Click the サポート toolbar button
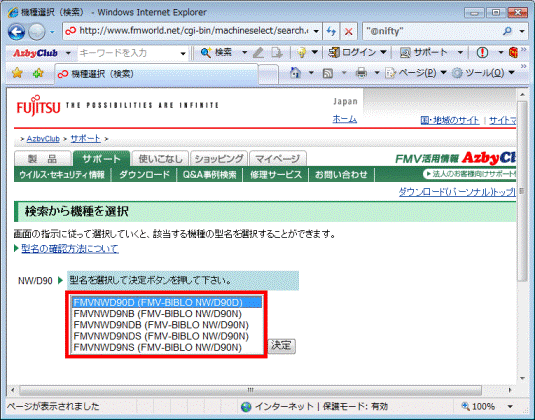The height and width of the screenshot is (420, 535). click(423, 53)
